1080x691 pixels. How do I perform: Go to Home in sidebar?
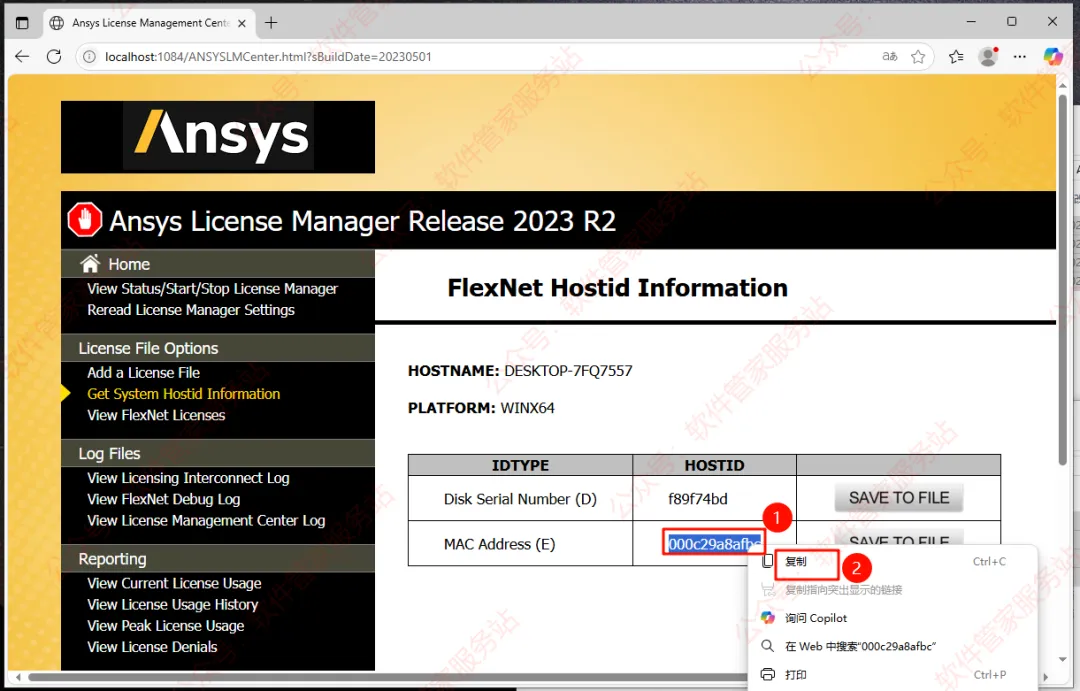[129, 264]
